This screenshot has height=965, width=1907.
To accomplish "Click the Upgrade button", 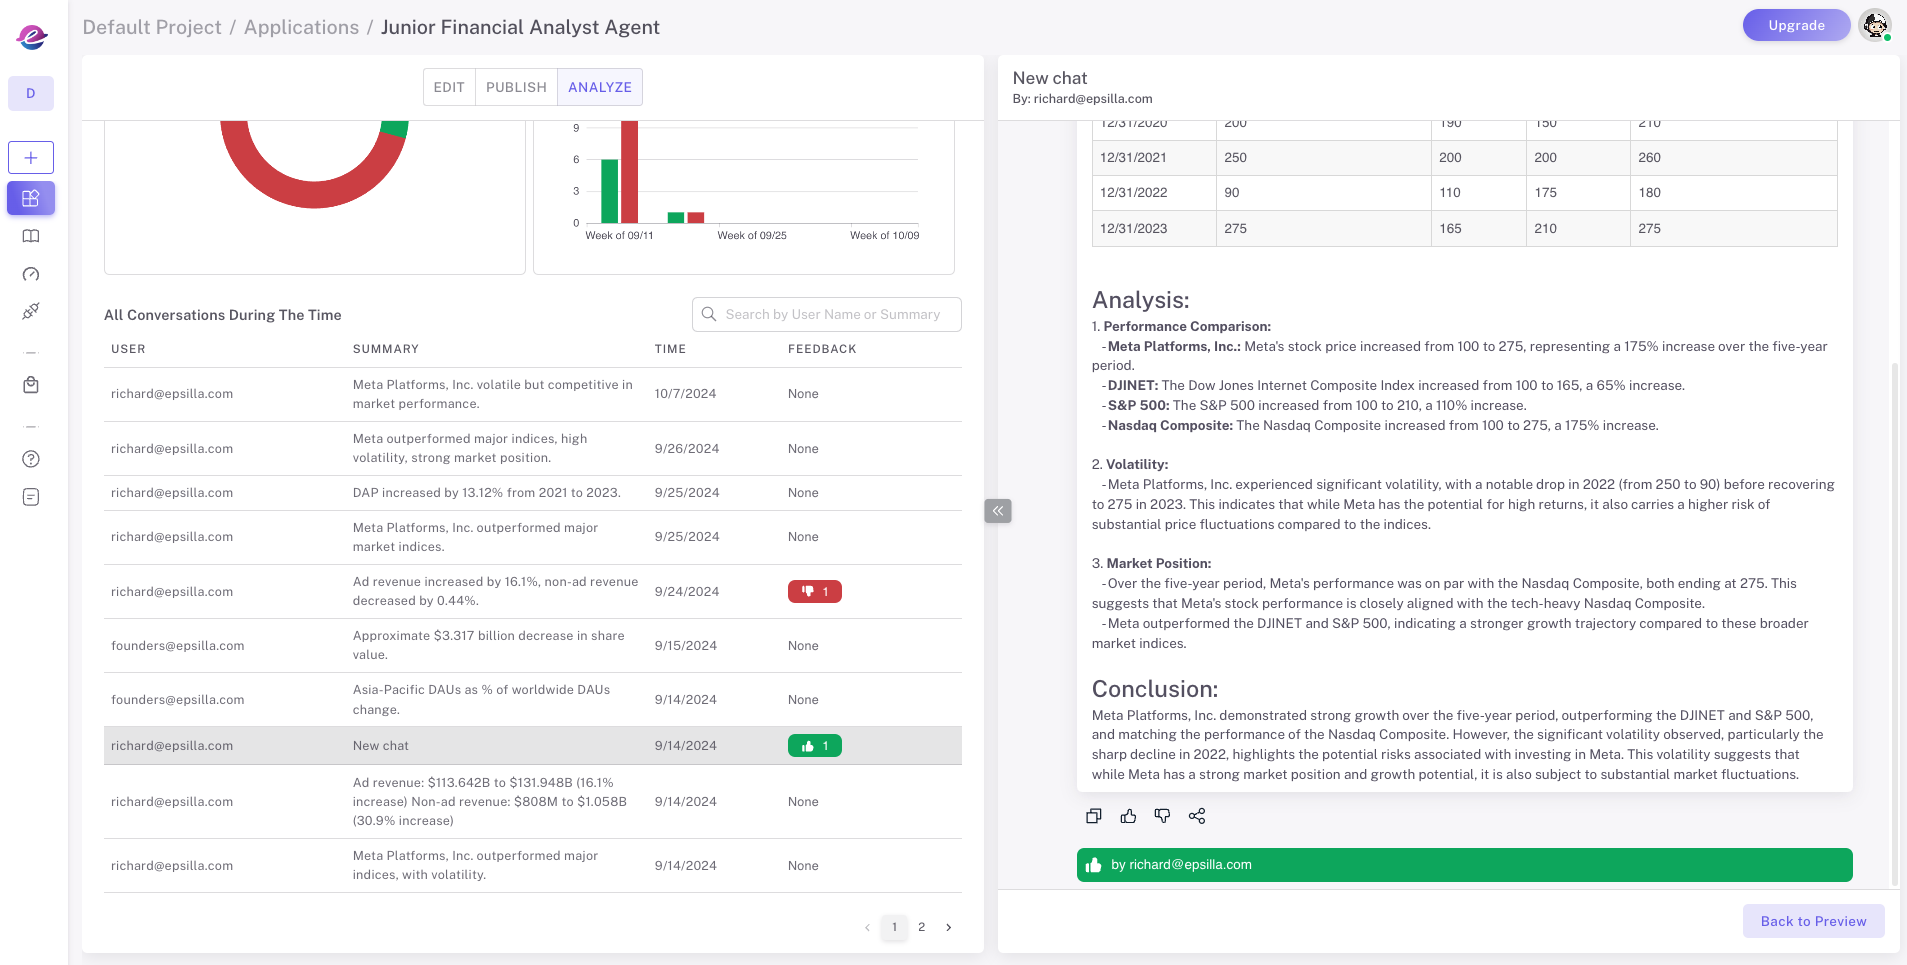I will click(x=1796, y=25).
